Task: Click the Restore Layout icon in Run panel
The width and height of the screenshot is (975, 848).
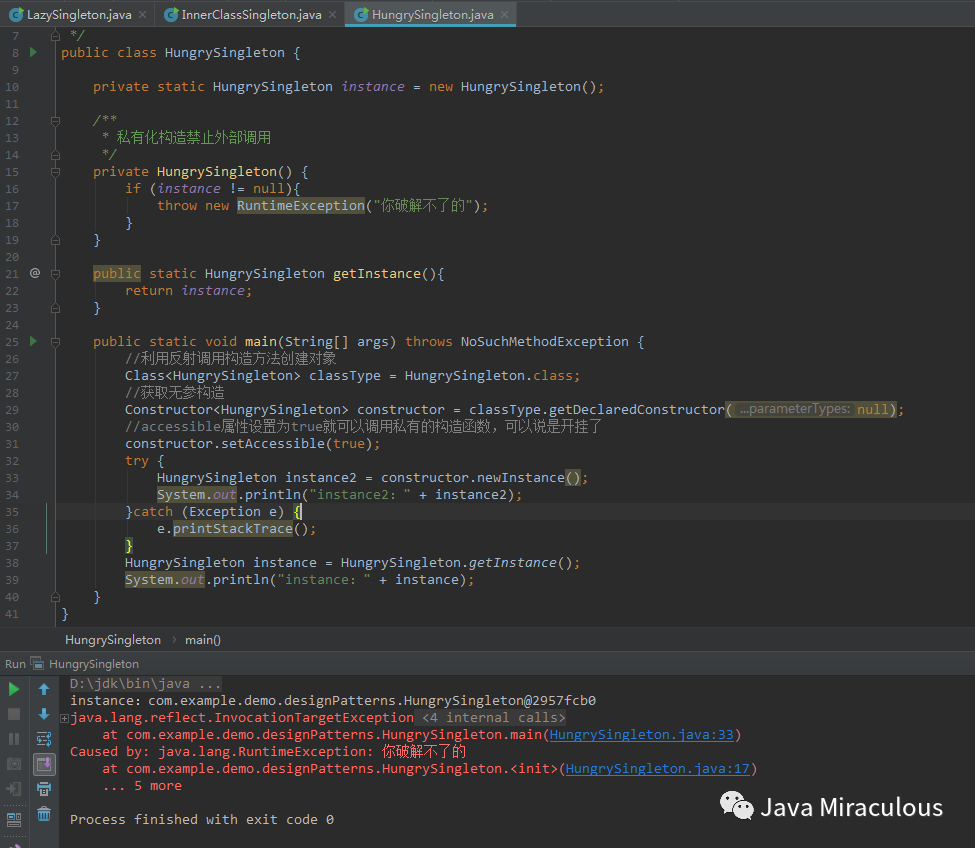Action: coord(14,819)
